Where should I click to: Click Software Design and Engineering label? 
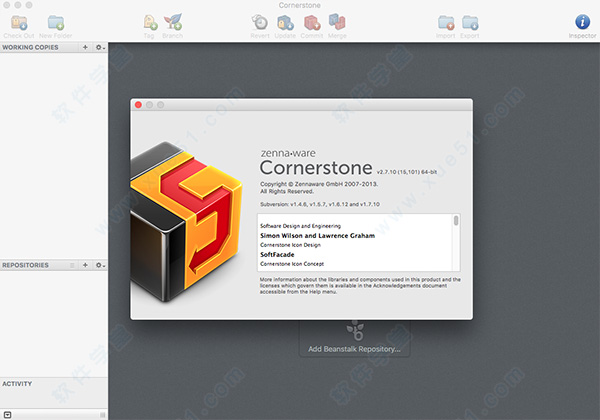pyautogui.click(x=300, y=226)
